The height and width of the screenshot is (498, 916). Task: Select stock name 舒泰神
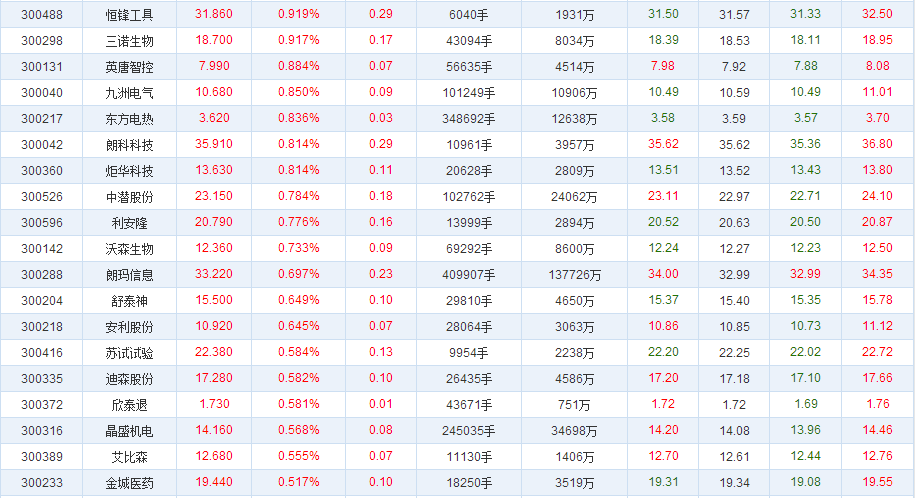point(129,301)
